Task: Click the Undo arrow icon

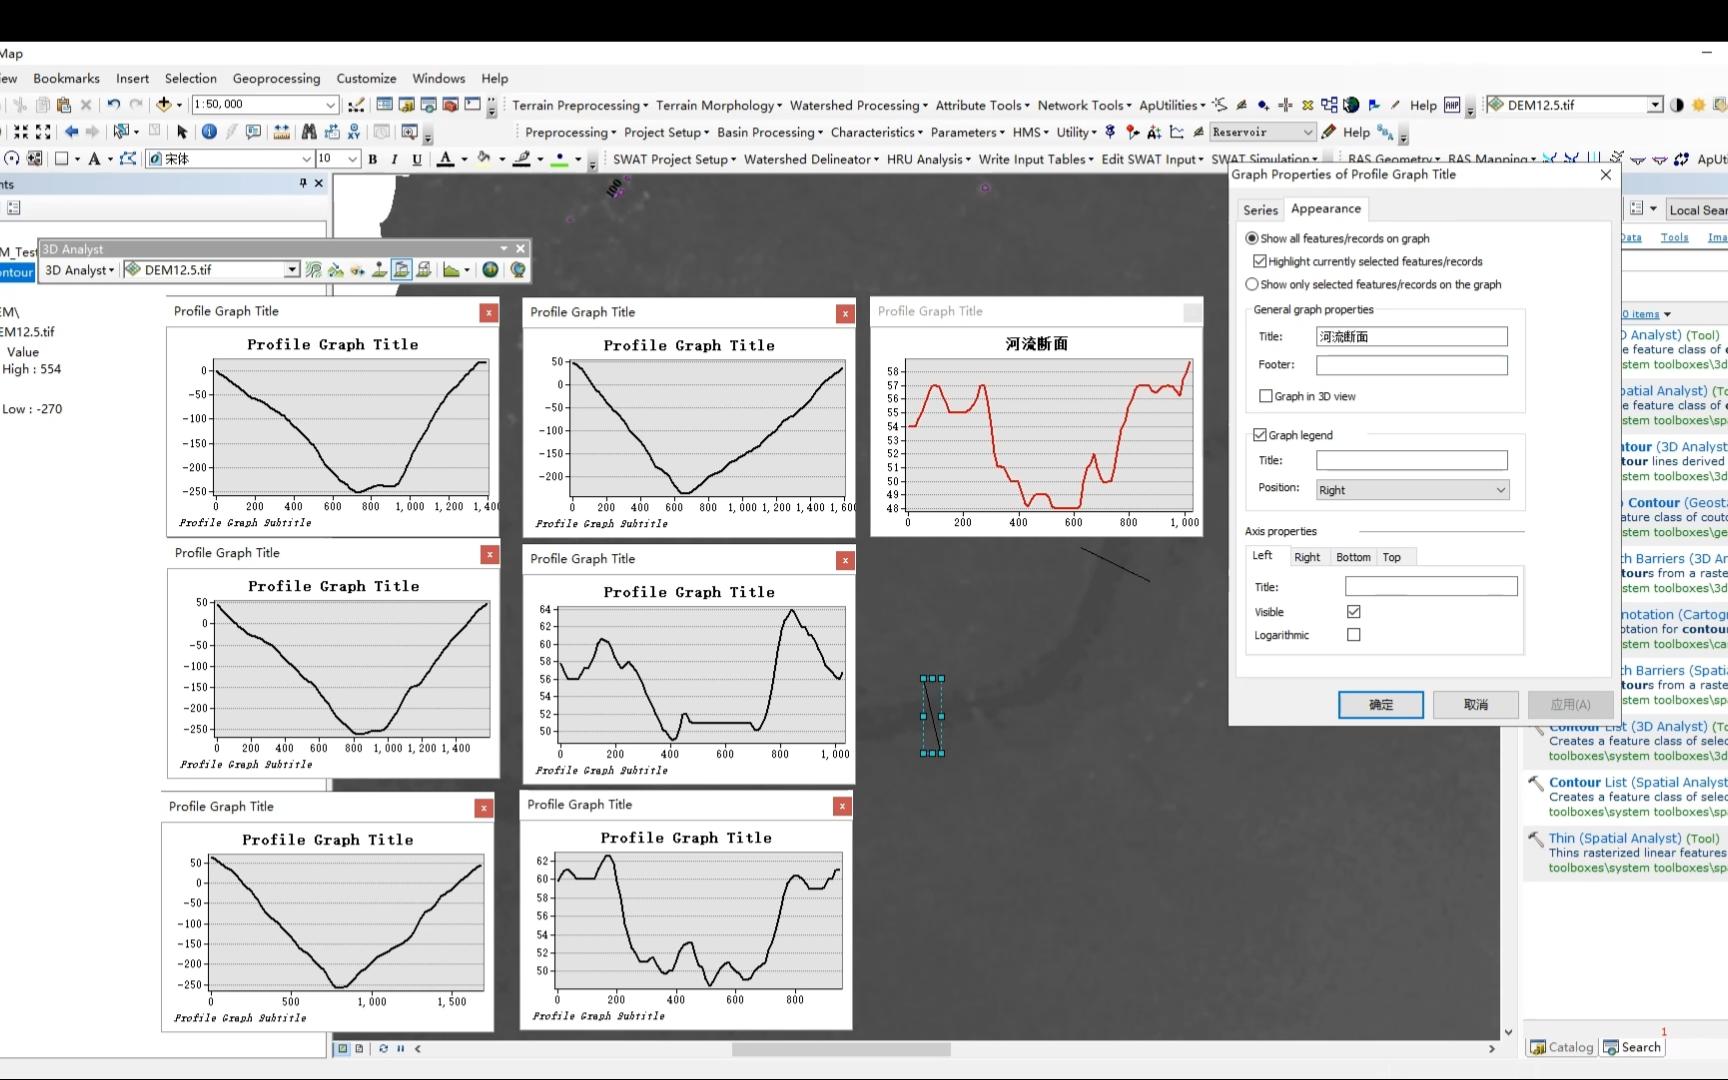Action: point(113,104)
